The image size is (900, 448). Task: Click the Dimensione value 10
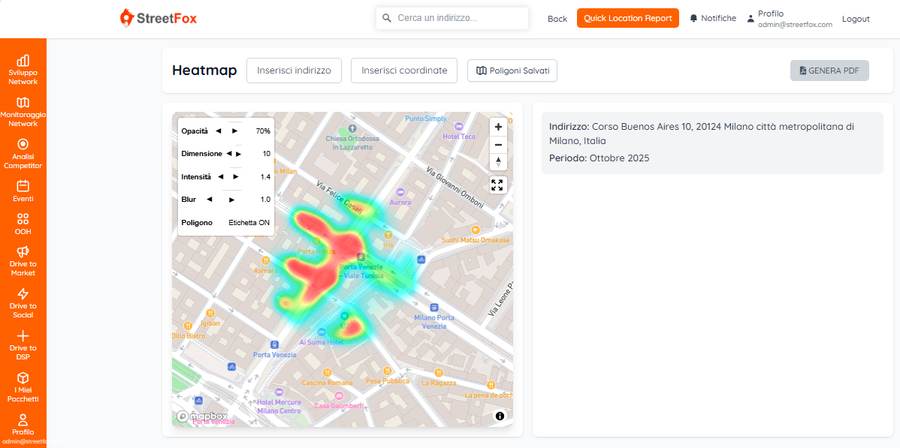[x=266, y=154]
